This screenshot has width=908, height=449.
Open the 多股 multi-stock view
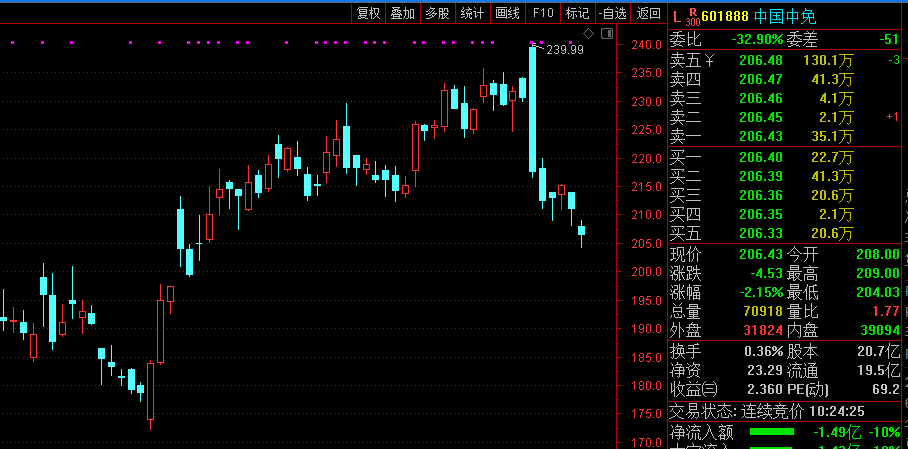(437, 13)
